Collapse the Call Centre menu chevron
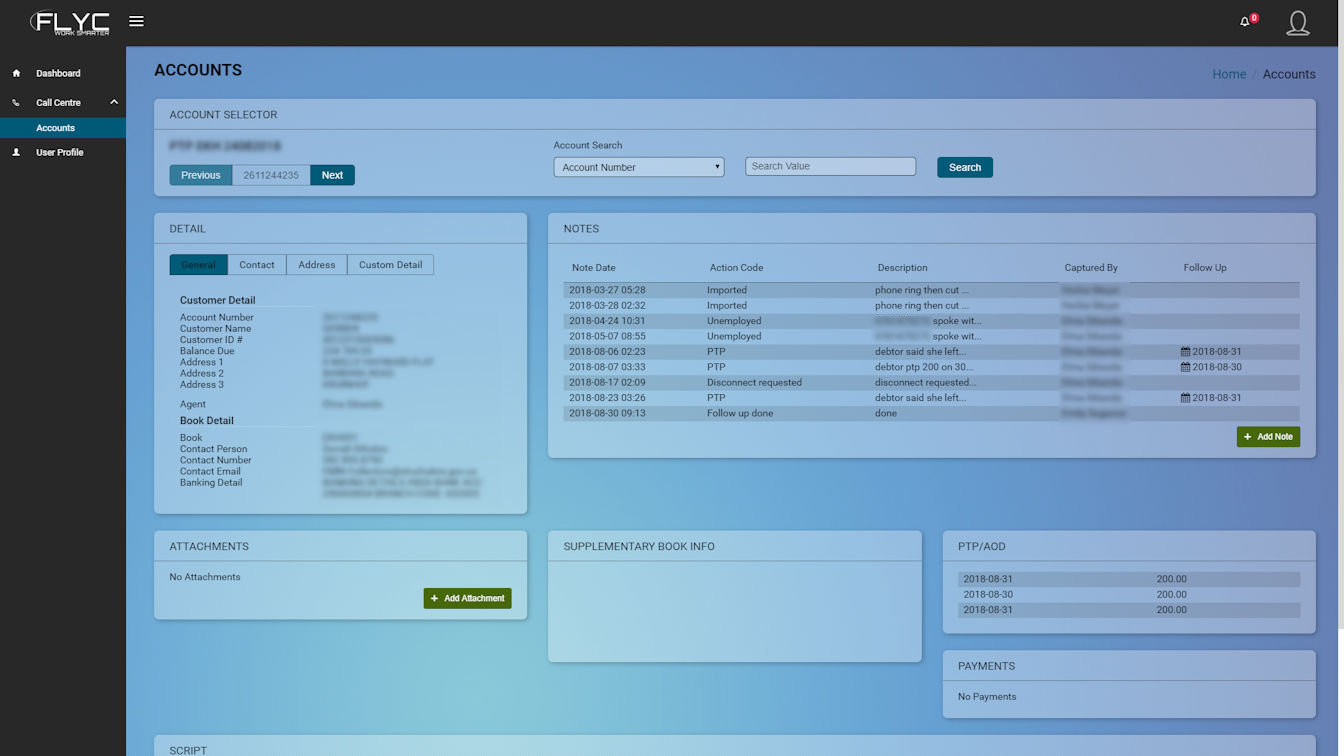This screenshot has height=756, width=1344. click(x=114, y=102)
